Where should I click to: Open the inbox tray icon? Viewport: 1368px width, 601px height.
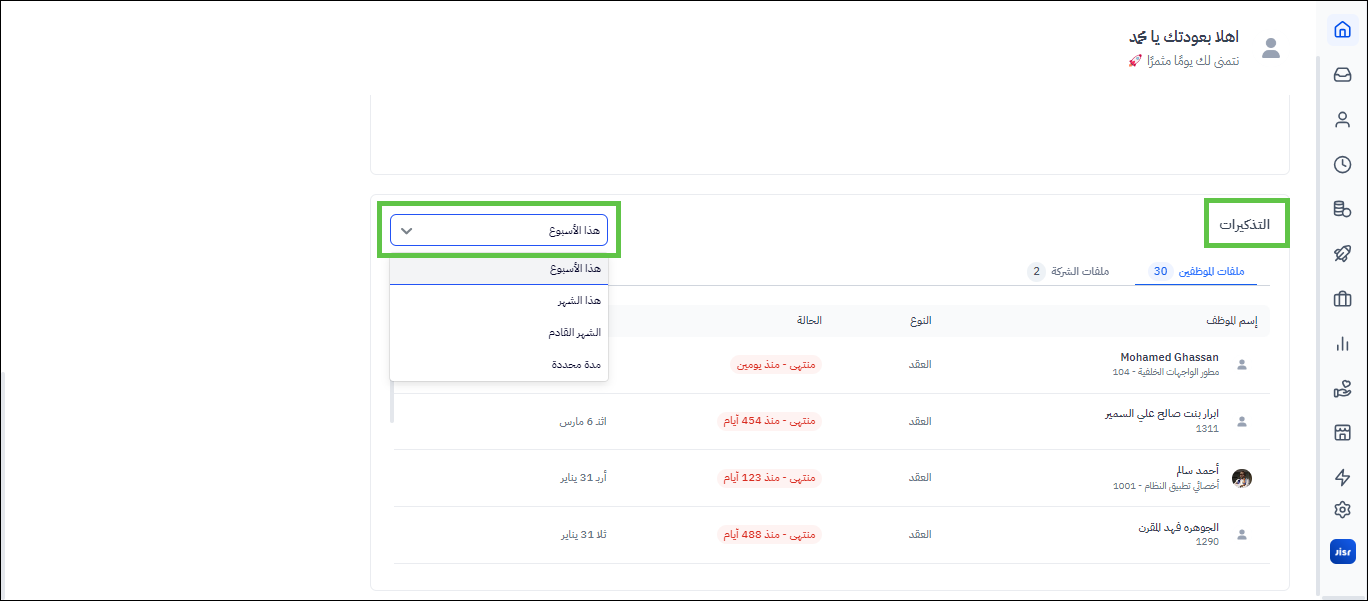(1342, 75)
